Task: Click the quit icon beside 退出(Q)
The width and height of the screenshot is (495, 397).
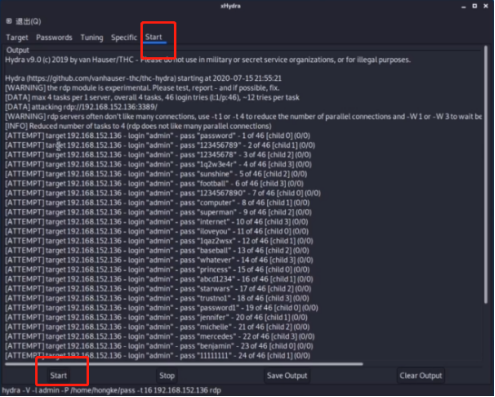Action: 9,21
